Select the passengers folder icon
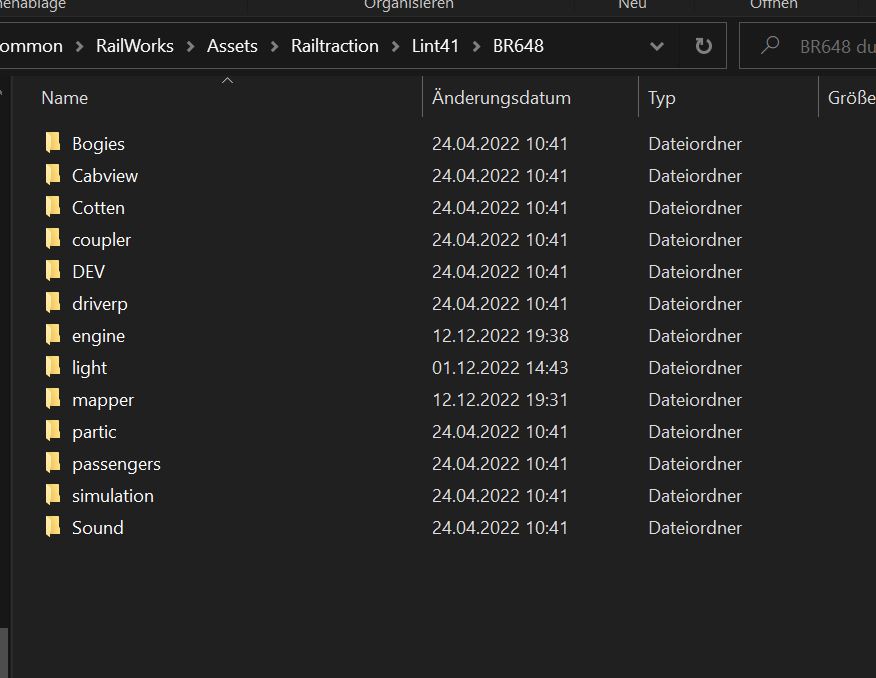876x678 pixels. [x=53, y=463]
